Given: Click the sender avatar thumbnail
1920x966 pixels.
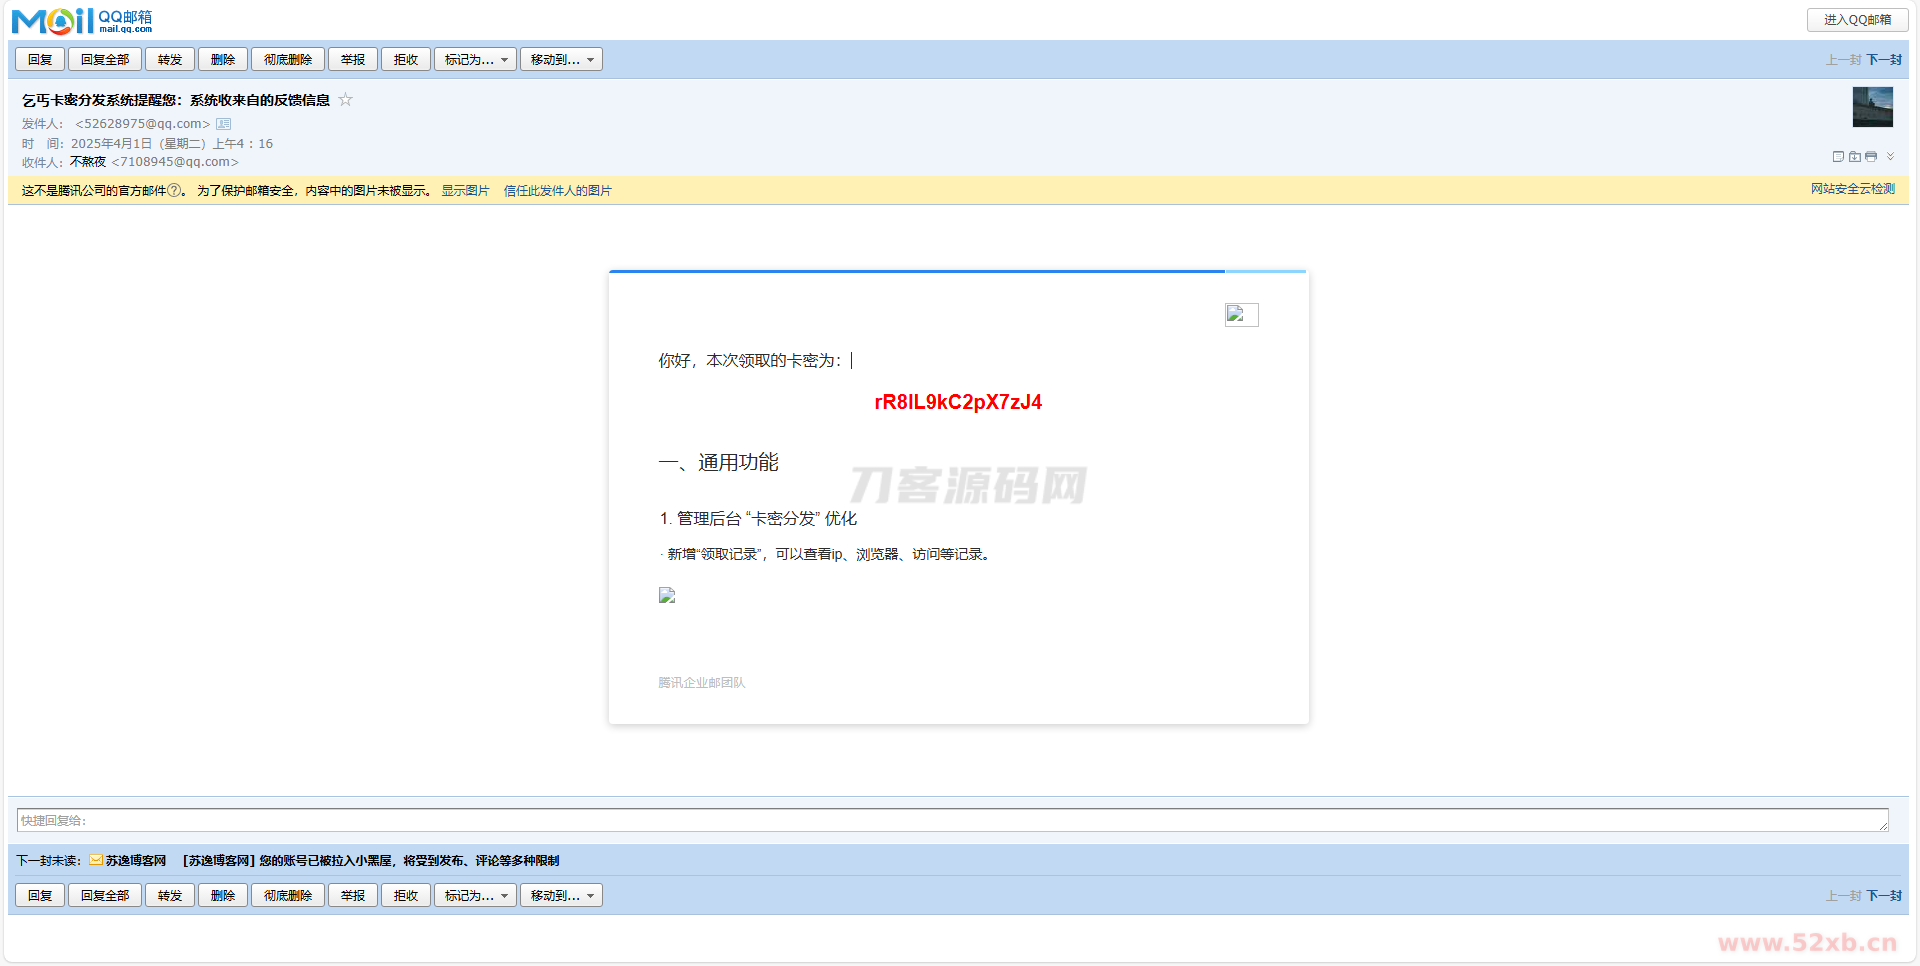Looking at the screenshot, I should [1872, 107].
